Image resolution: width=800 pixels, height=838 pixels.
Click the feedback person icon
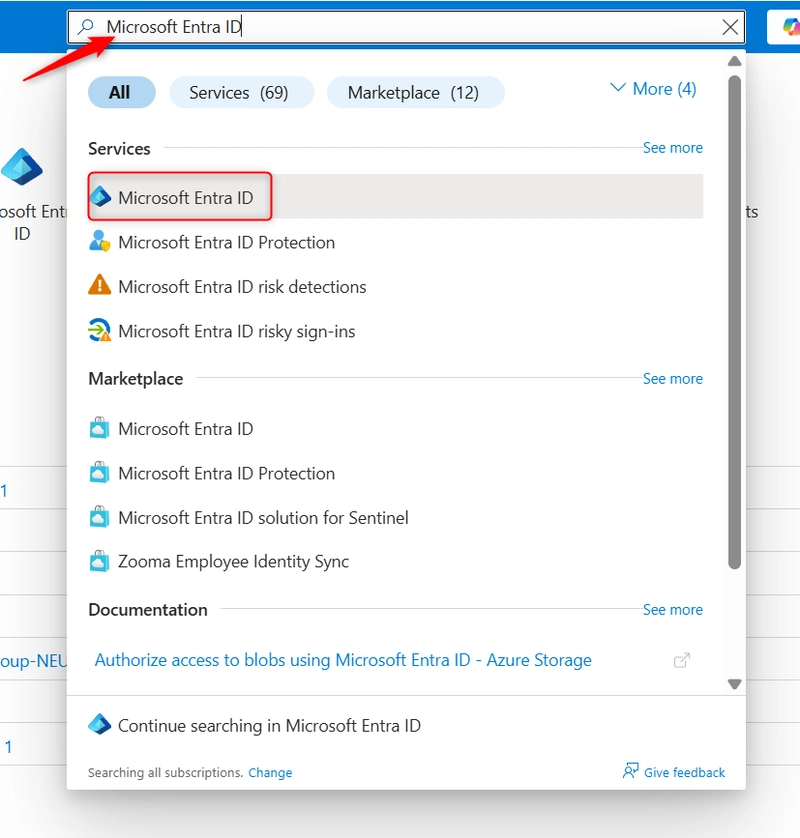click(631, 770)
